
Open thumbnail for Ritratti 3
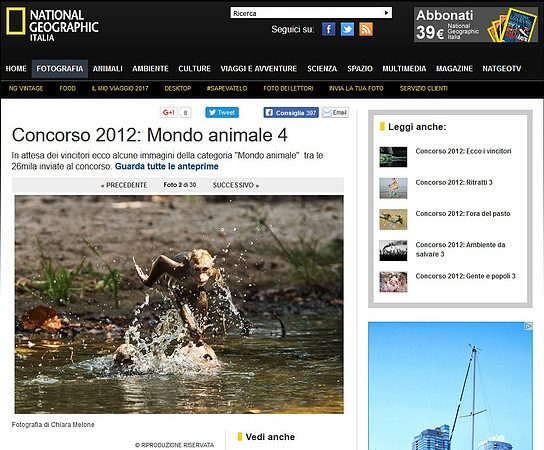(393, 188)
